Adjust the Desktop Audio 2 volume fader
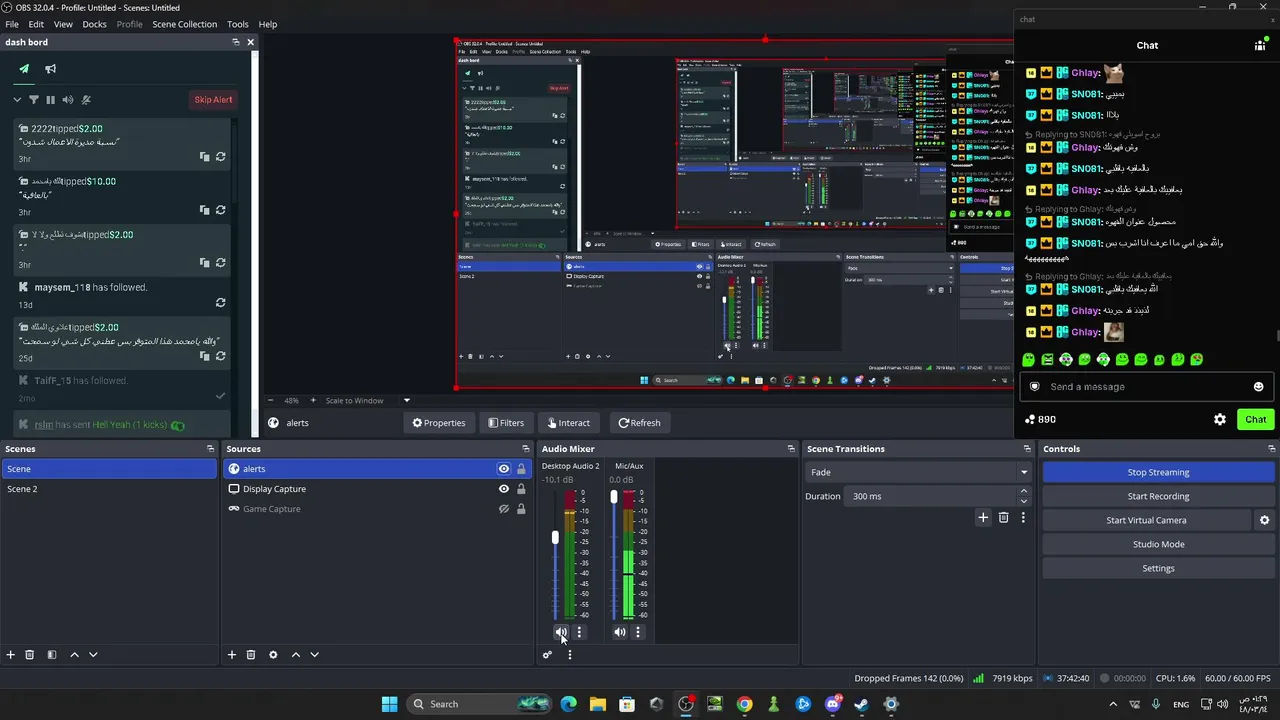 pos(555,538)
